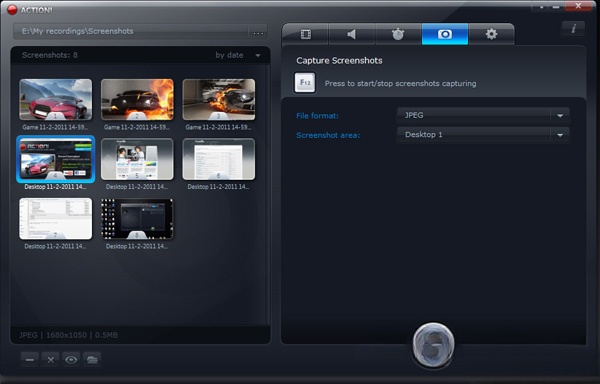This screenshot has width=600, height=384.
Task: Select thumbnail 4 of the Action! website
Action: tap(56, 159)
